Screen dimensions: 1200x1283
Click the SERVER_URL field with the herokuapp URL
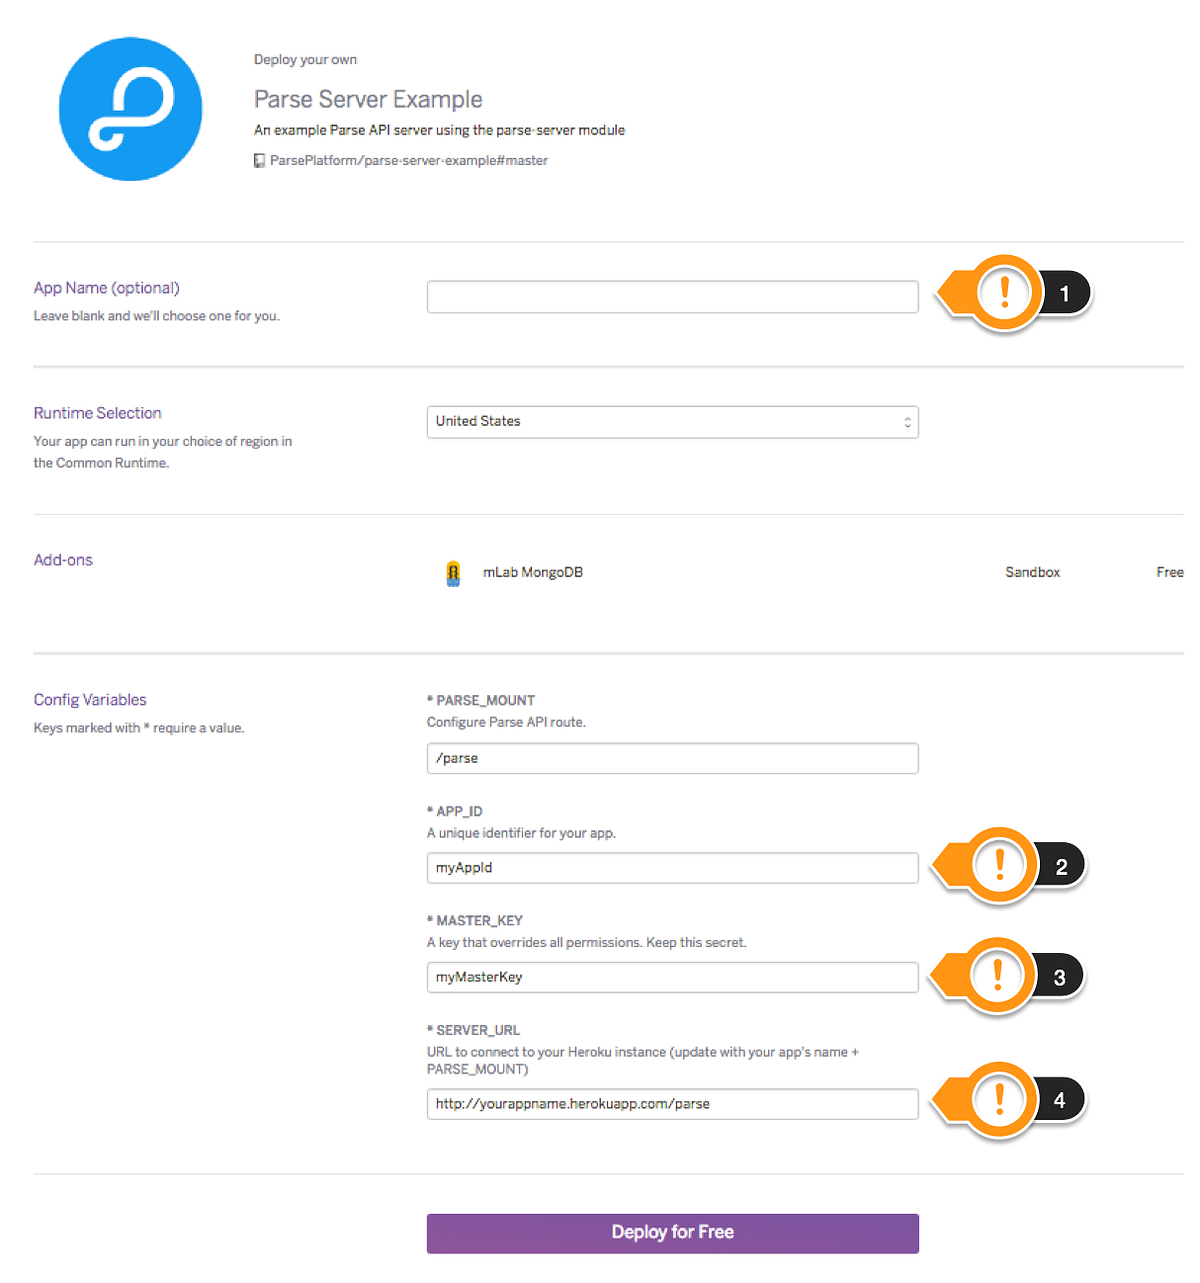click(x=672, y=1104)
